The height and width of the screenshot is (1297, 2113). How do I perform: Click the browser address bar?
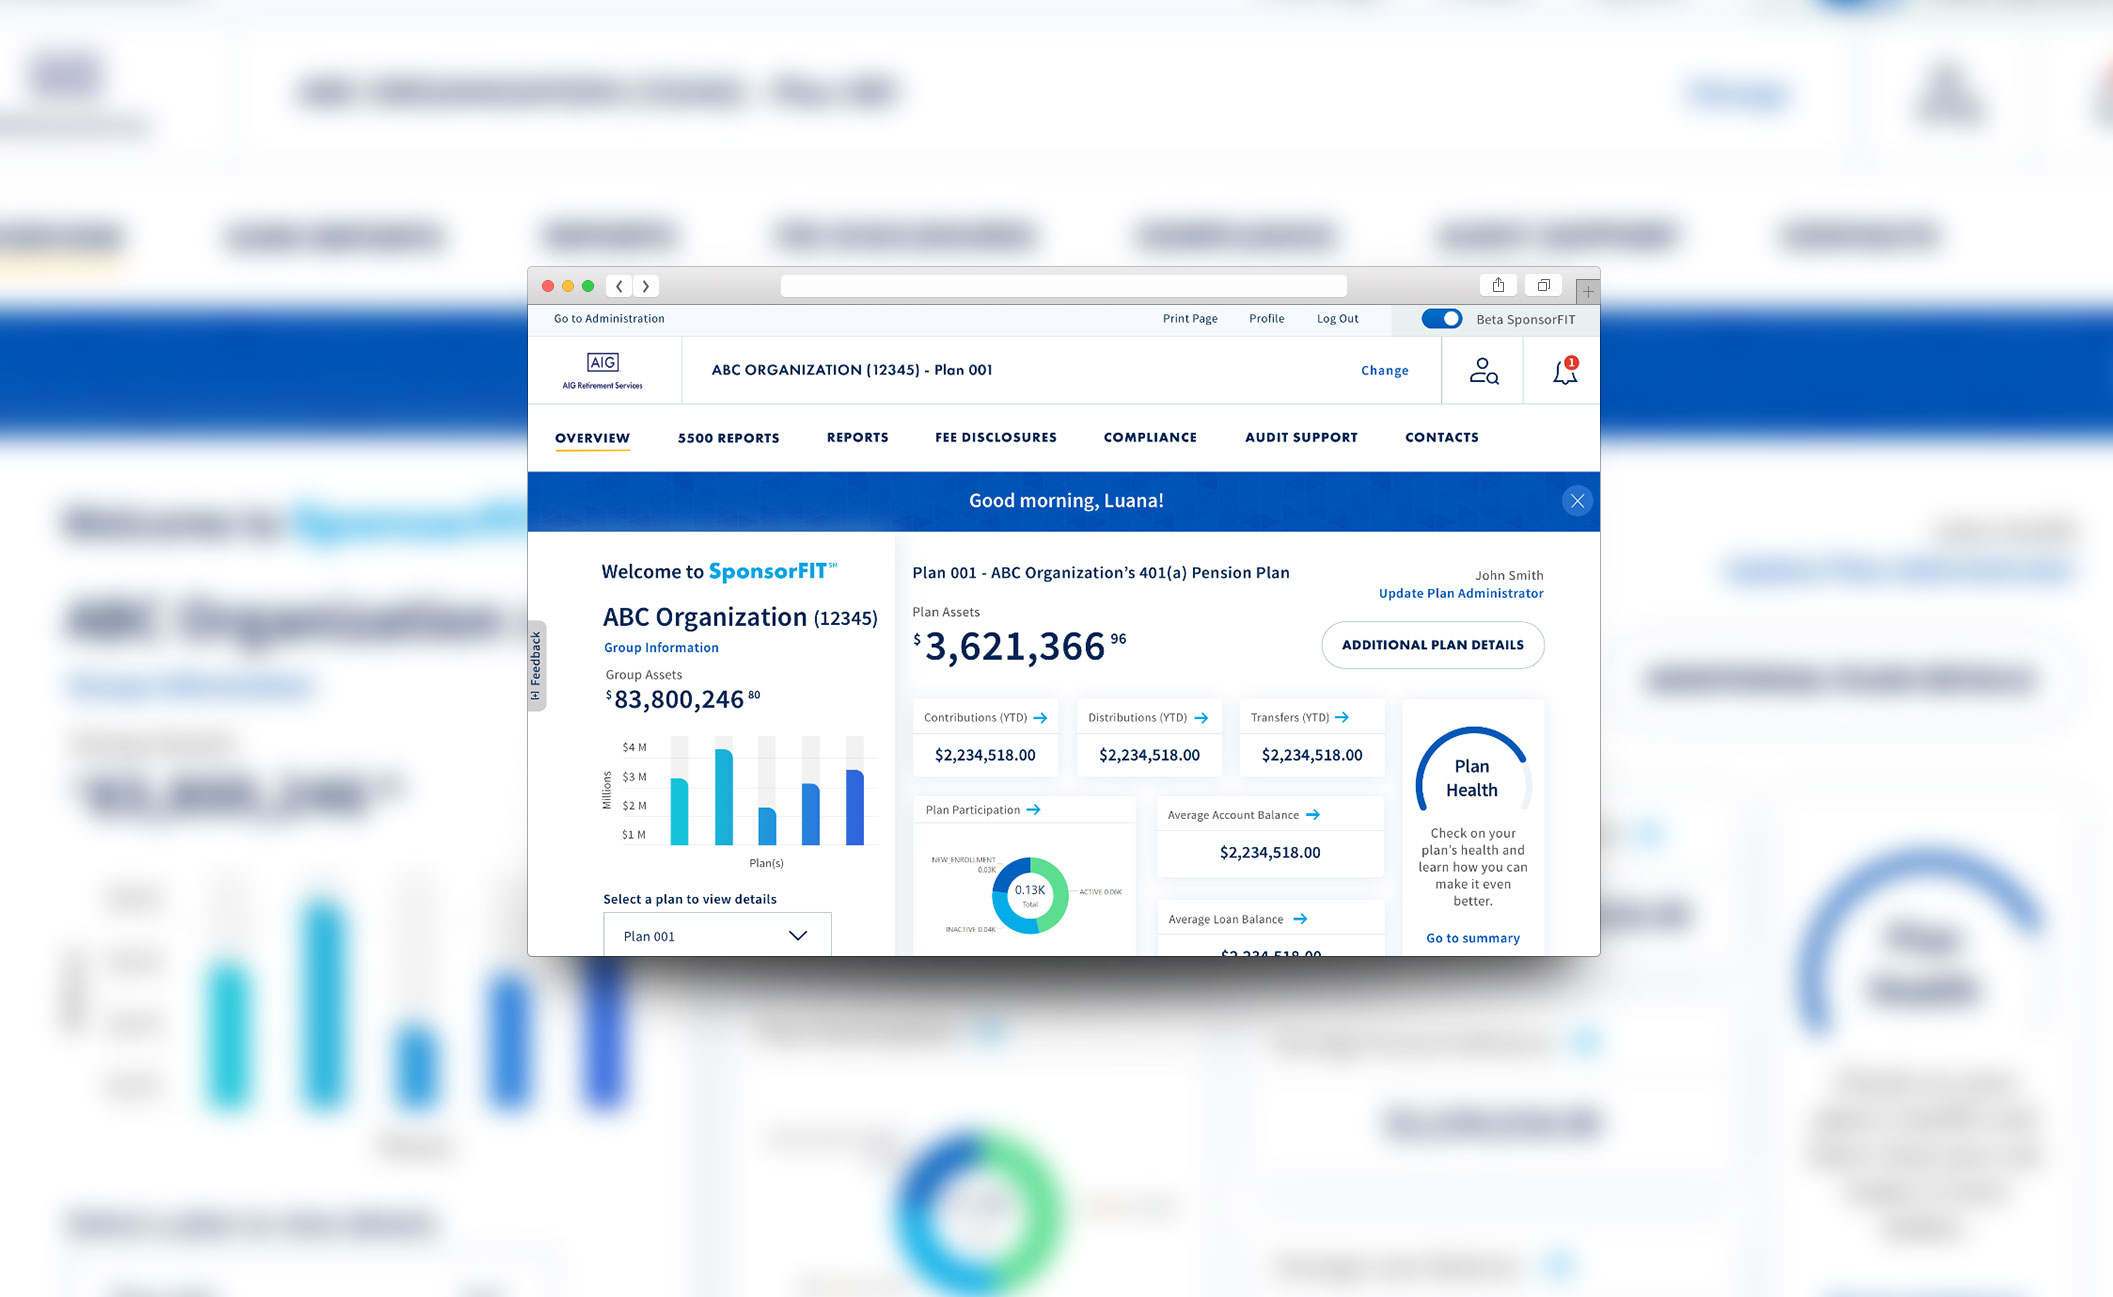[1063, 286]
